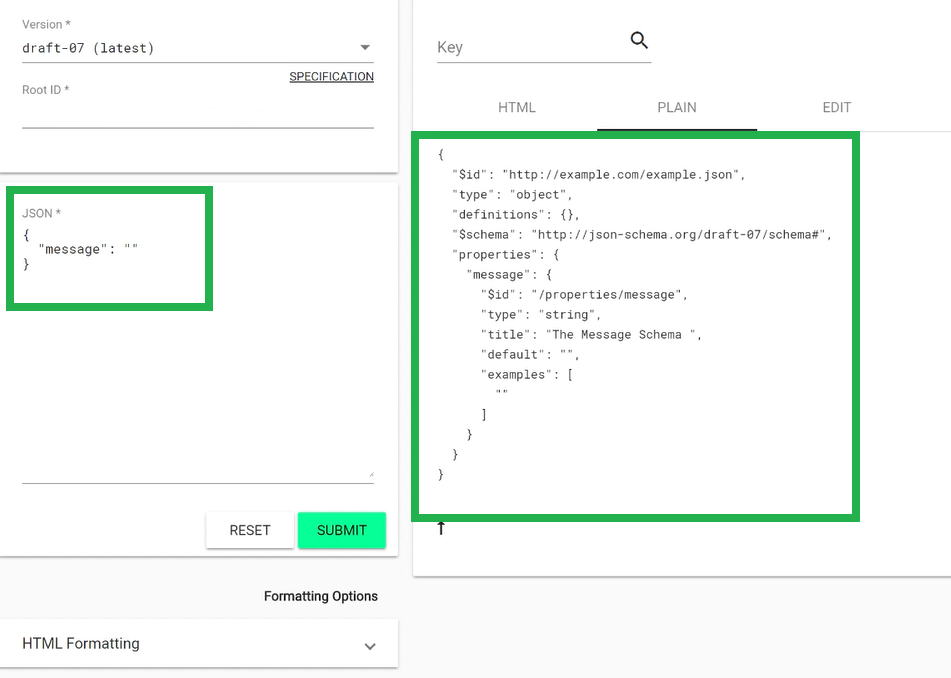Viewport: 951px width, 678px height.
Task: Grab the JSON textarea resize handle
Action: pos(370,474)
